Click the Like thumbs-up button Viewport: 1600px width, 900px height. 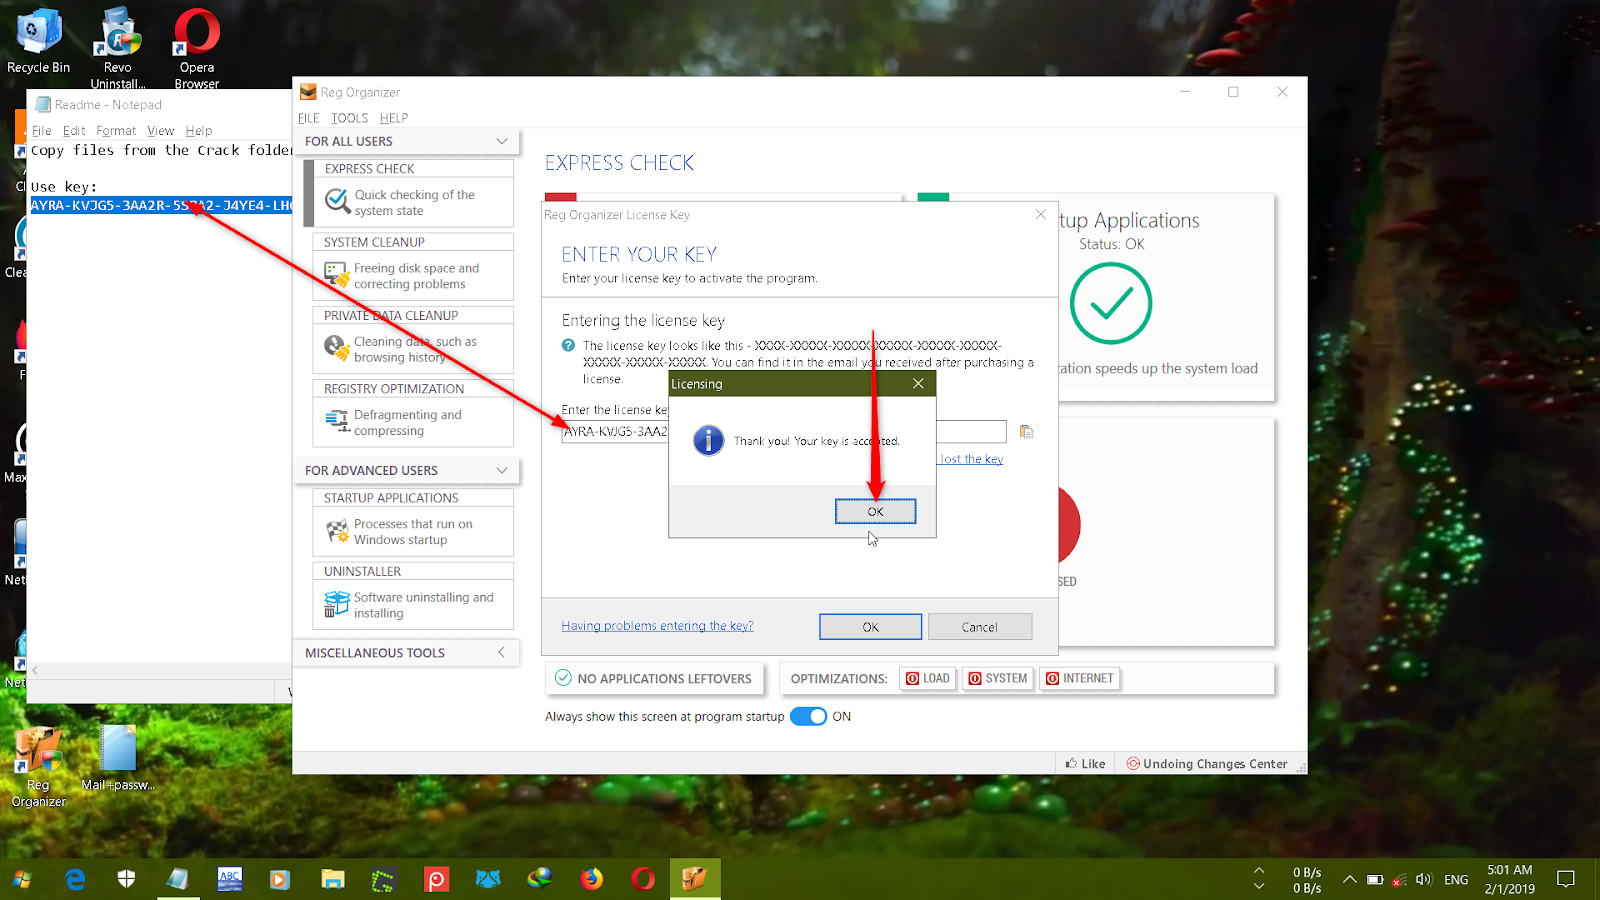tap(1085, 763)
